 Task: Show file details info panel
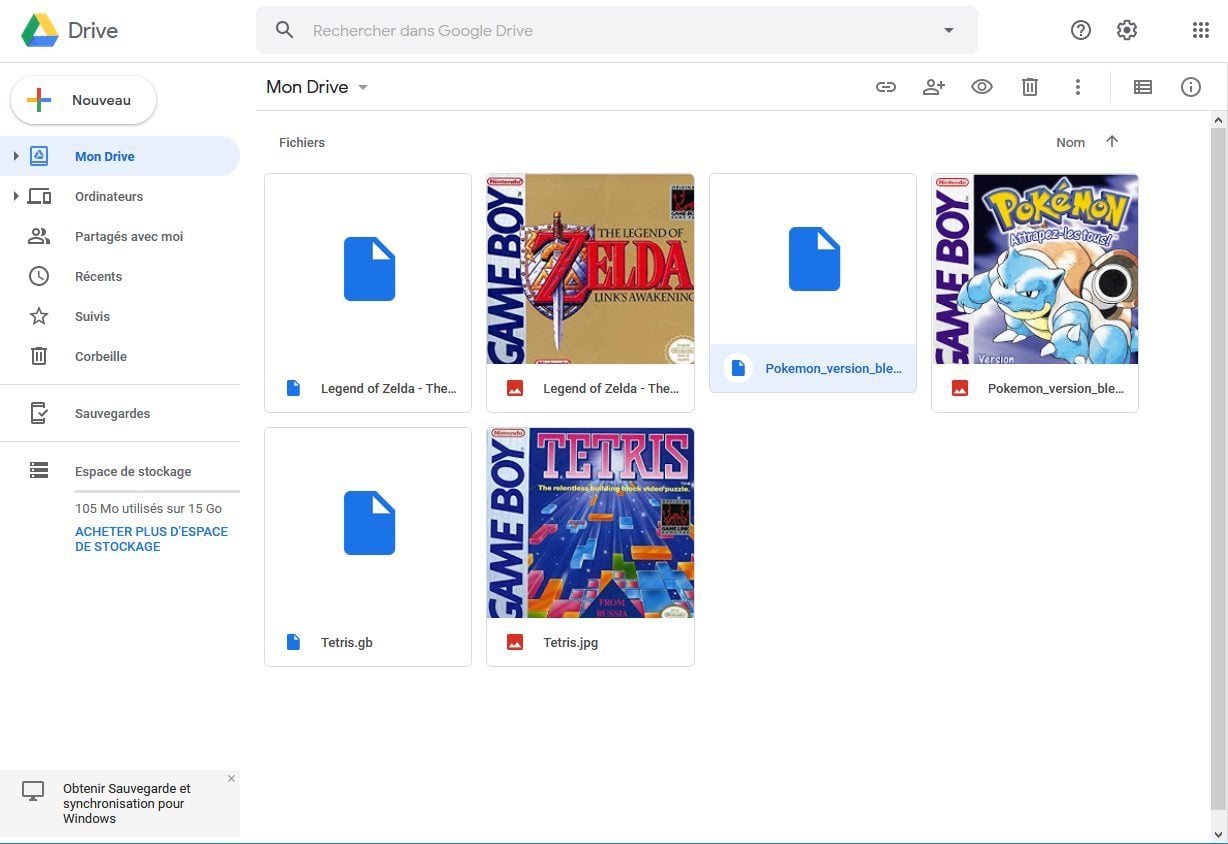(1190, 87)
